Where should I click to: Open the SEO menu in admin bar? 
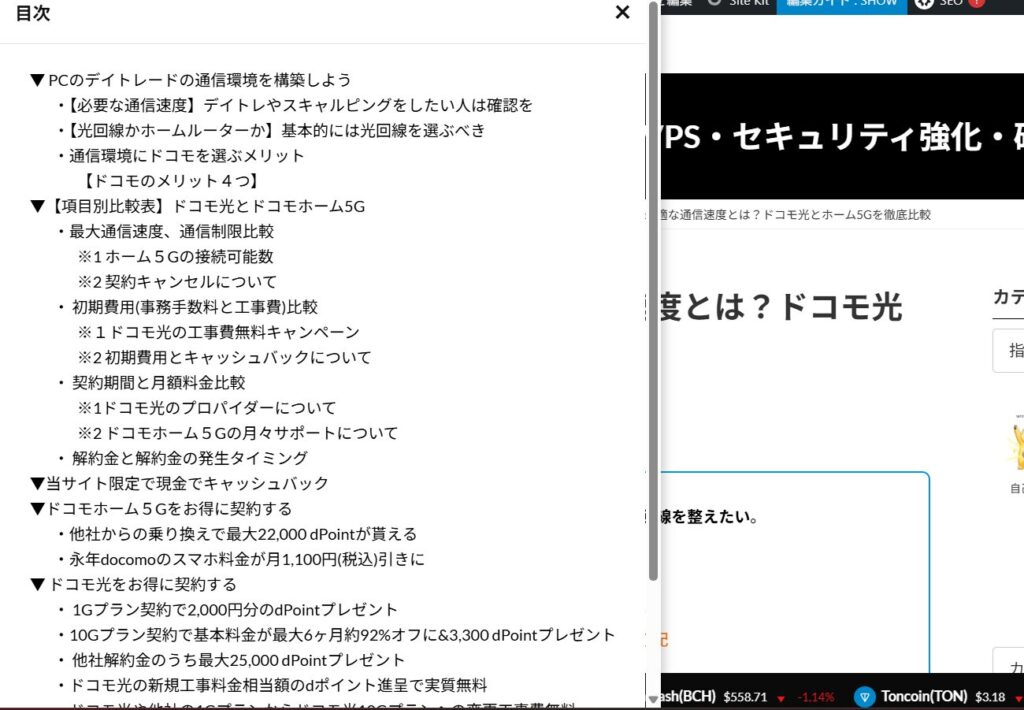(951, 3)
